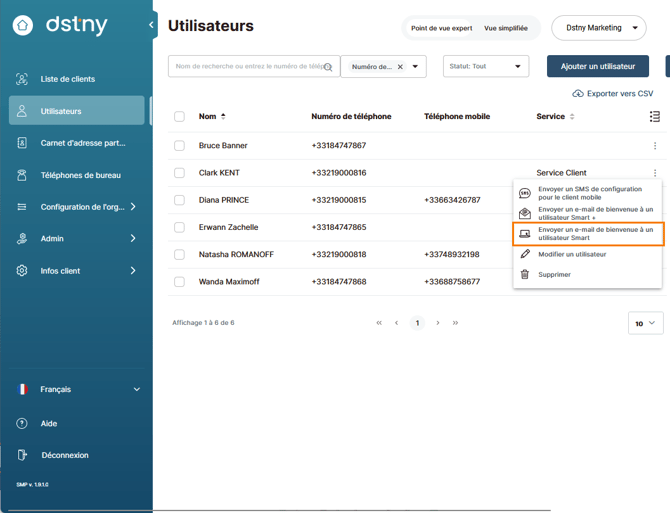This screenshot has height=513, width=670.
Task: Click the Ajouter un utilisateur button
Action: tap(598, 66)
